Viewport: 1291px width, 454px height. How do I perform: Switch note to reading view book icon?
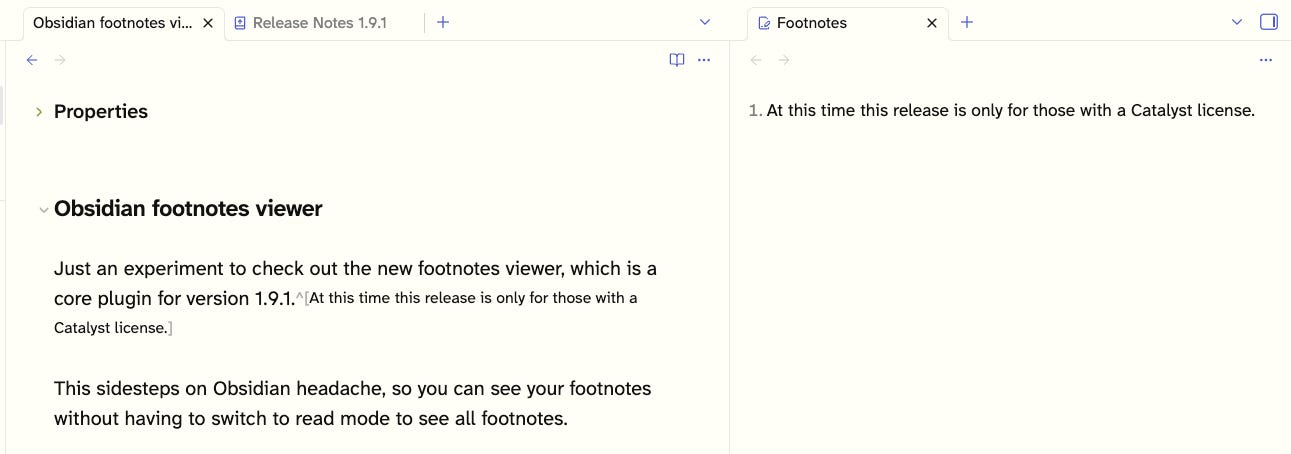(x=677, y=60)
